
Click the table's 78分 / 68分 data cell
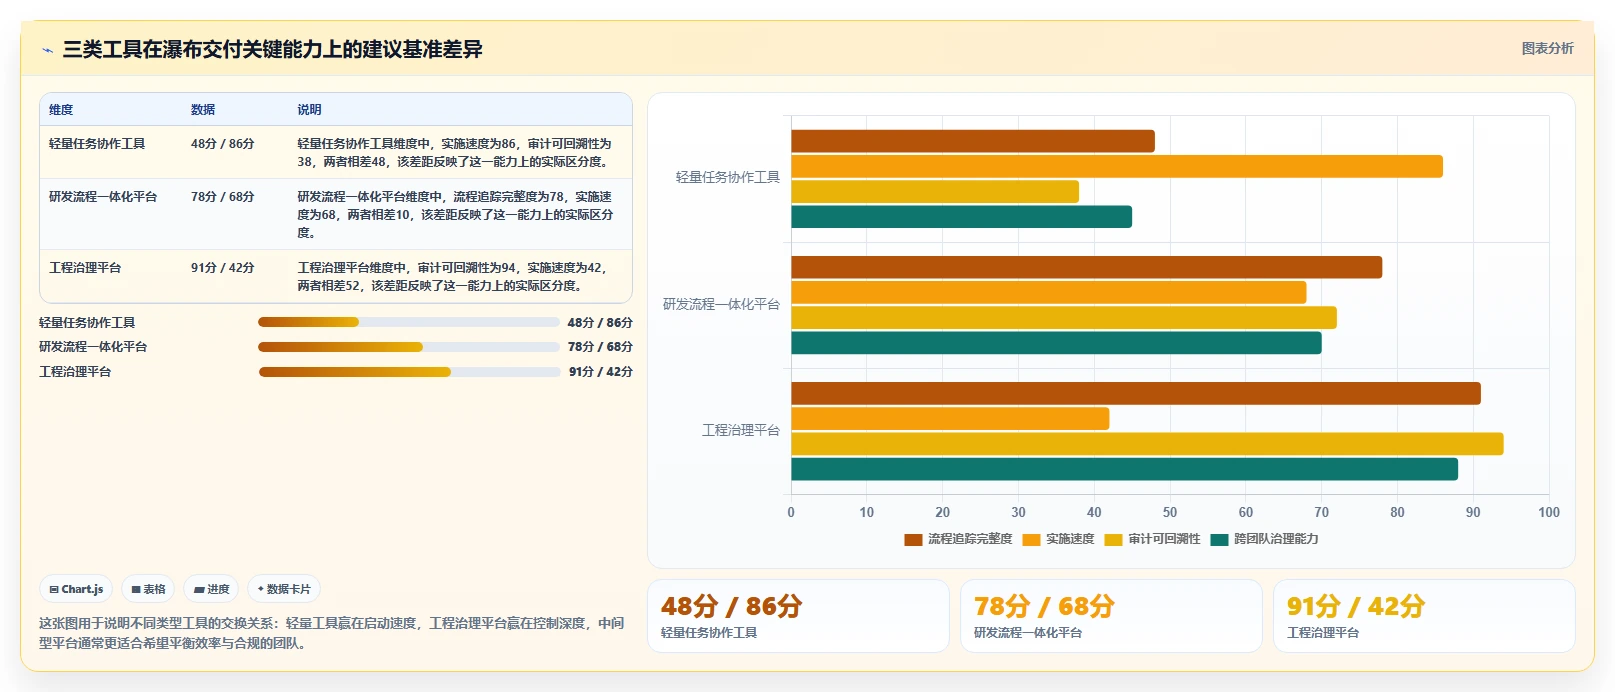tap(223, 197)
